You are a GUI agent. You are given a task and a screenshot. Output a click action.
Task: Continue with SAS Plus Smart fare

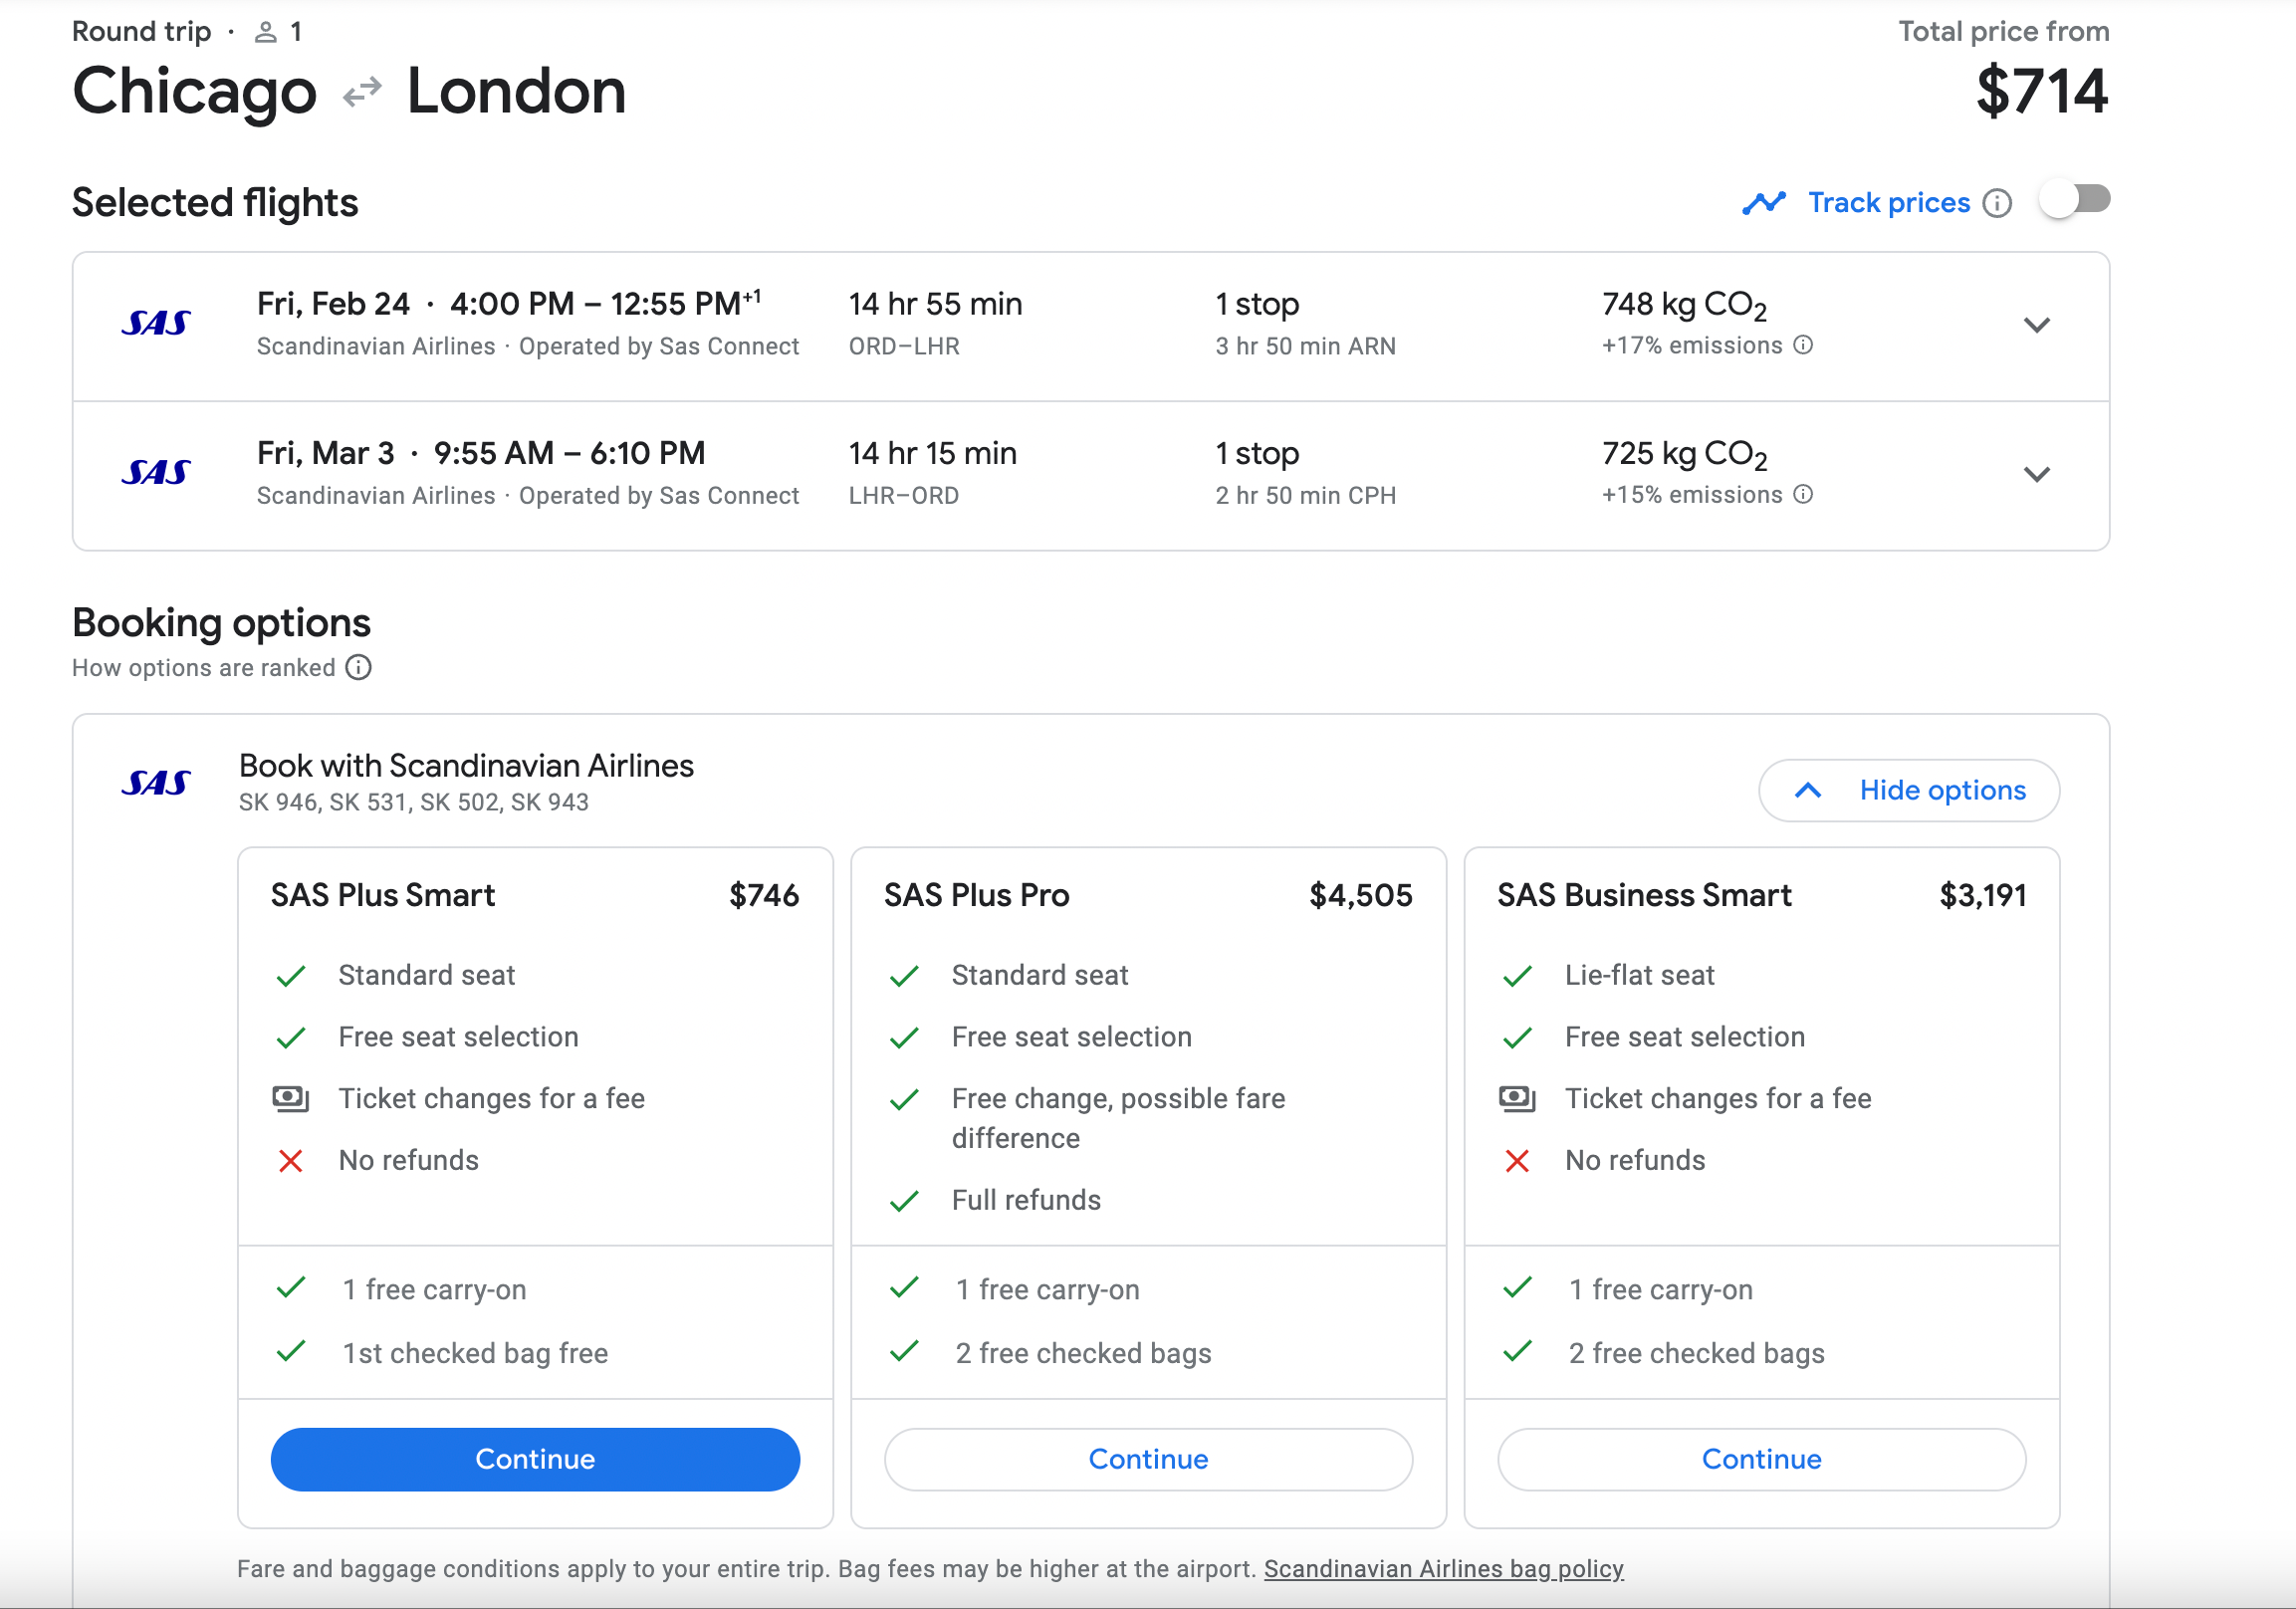click(x=535, y=1459)
